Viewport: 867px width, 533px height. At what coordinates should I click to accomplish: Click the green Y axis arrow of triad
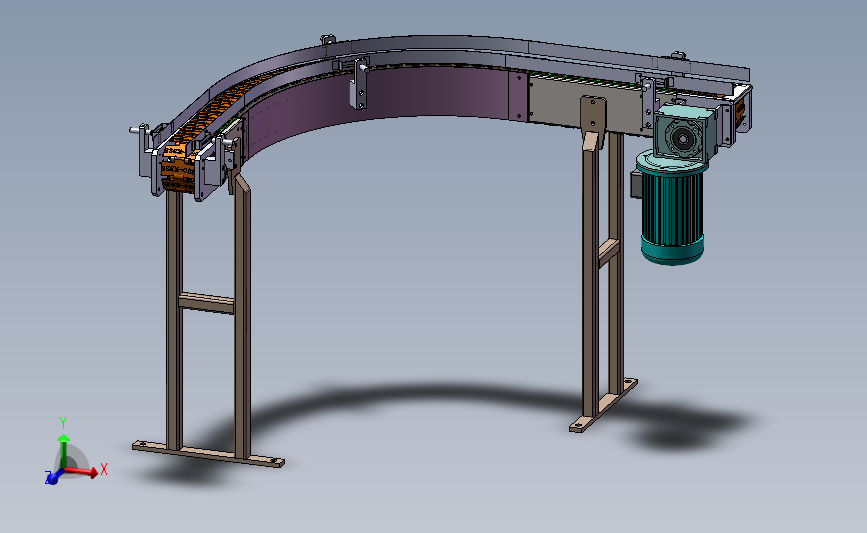(x=64, y=451)
